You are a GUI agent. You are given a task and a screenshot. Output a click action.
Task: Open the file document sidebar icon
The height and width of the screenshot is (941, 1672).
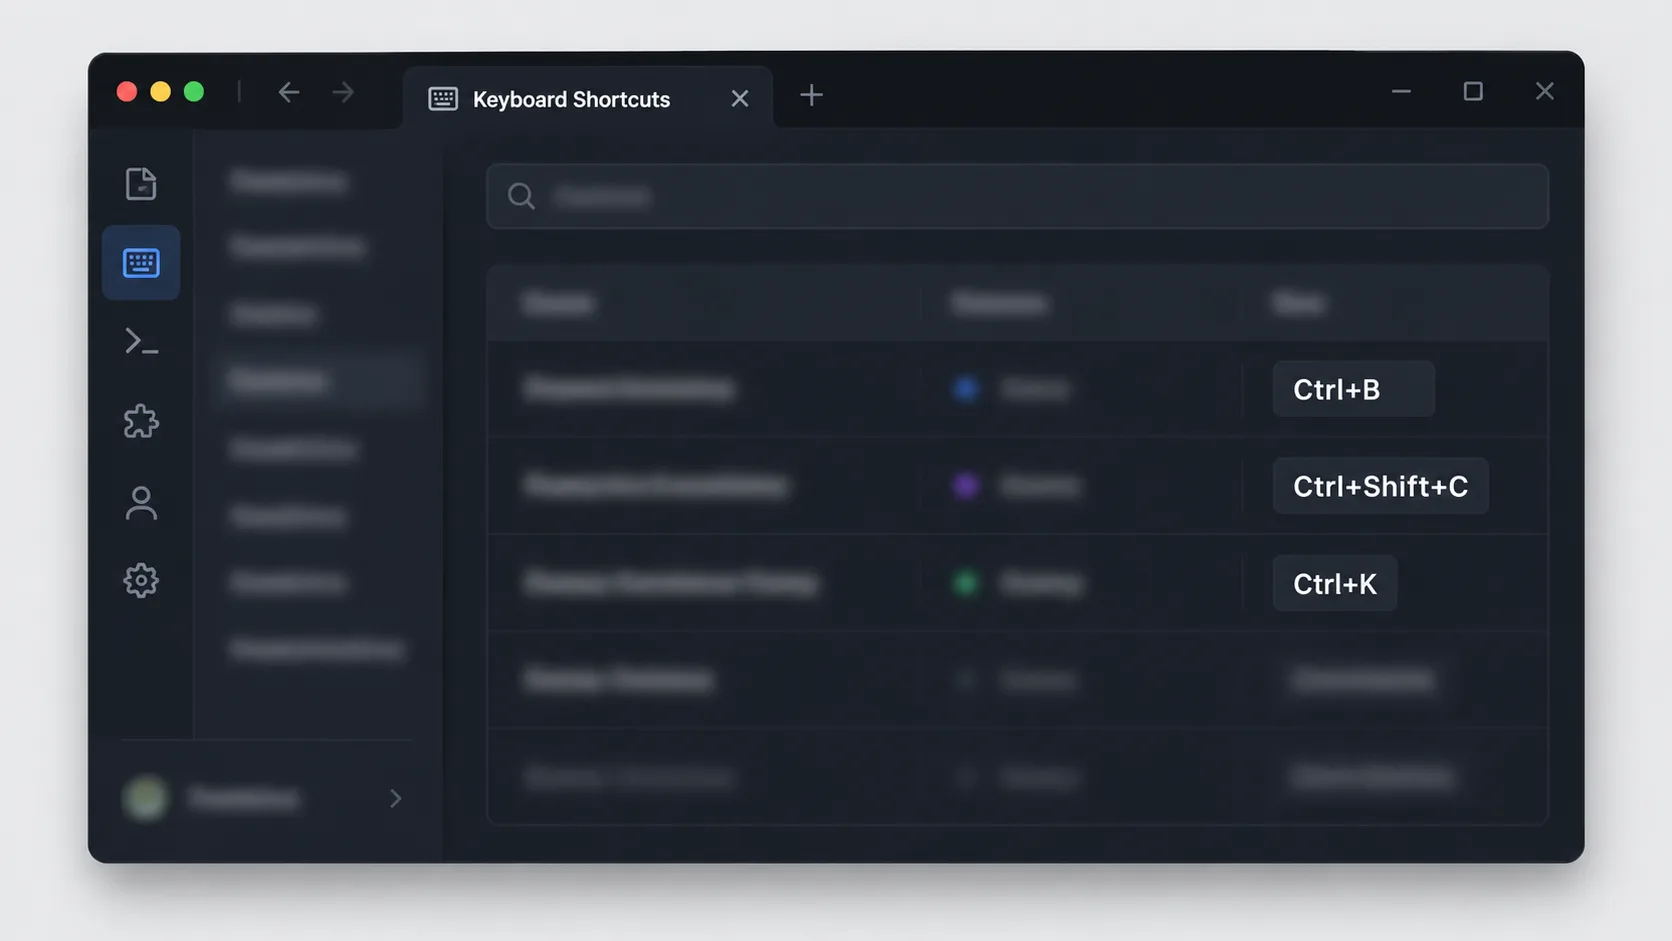point(141,184)
